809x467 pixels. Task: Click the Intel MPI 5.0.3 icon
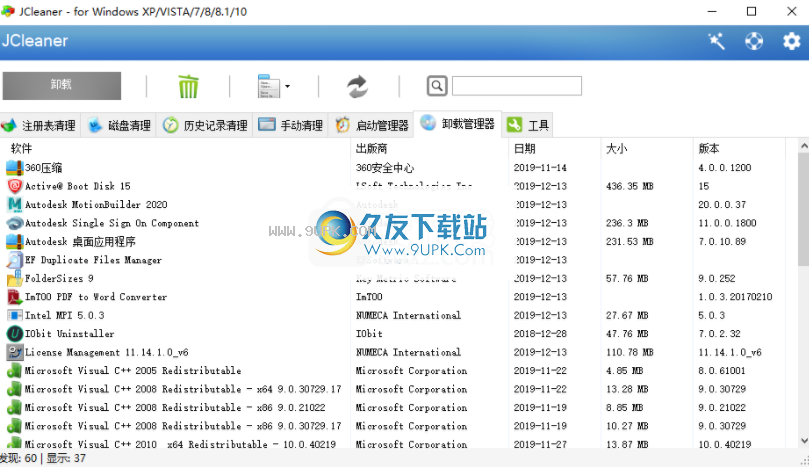(x=14, y=315)
